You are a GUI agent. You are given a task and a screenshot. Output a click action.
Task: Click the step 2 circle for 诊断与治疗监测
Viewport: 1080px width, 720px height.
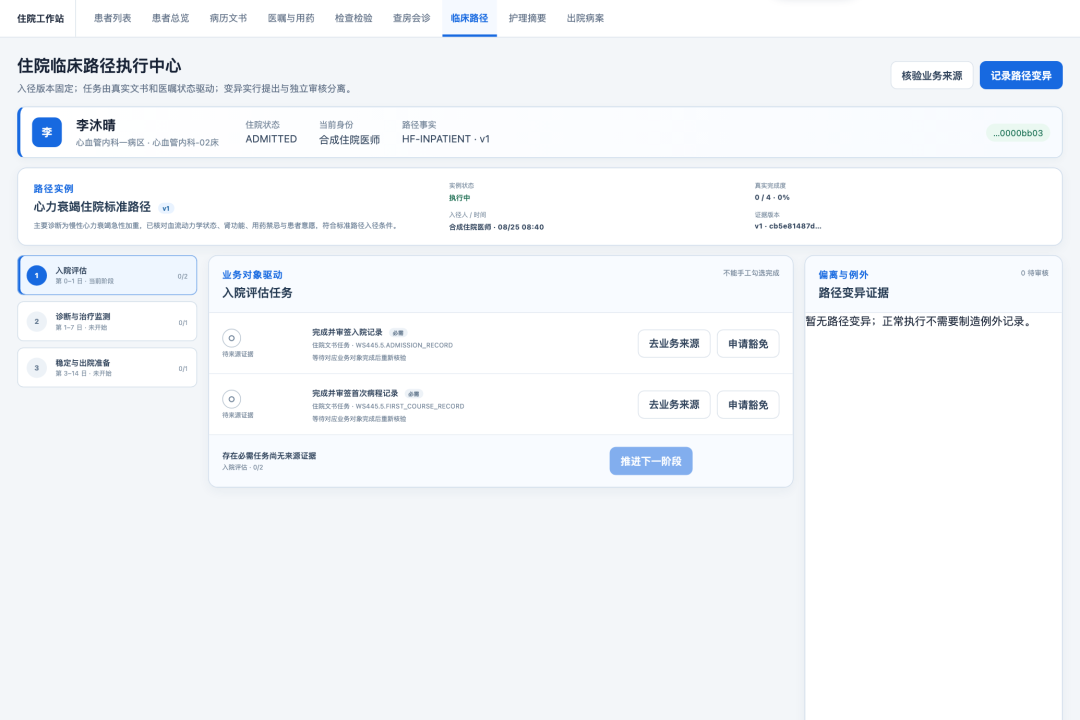[x=37, y=322]
